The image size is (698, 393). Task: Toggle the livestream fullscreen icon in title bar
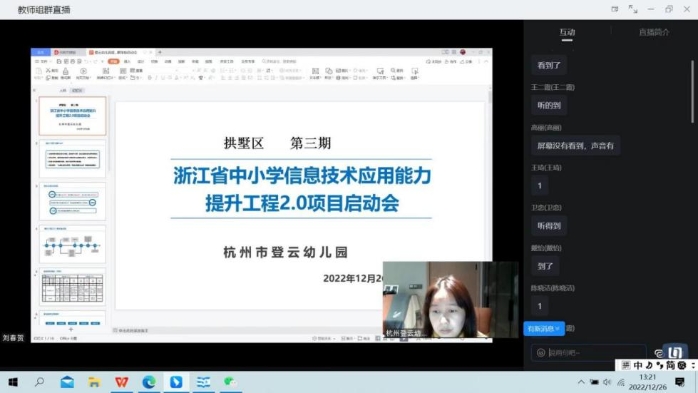click(x=633, y=9)
